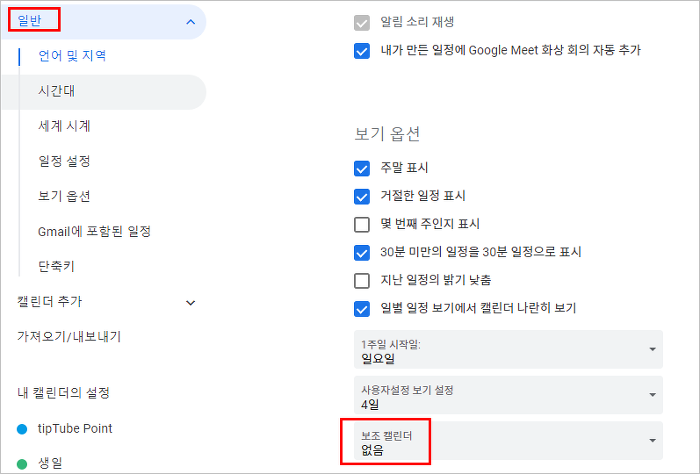Image resolution: width=700 pixels, height=474 pixels.
Task: Expand the 캘린더 추가 chevron
Action: (x=191, y=303)
